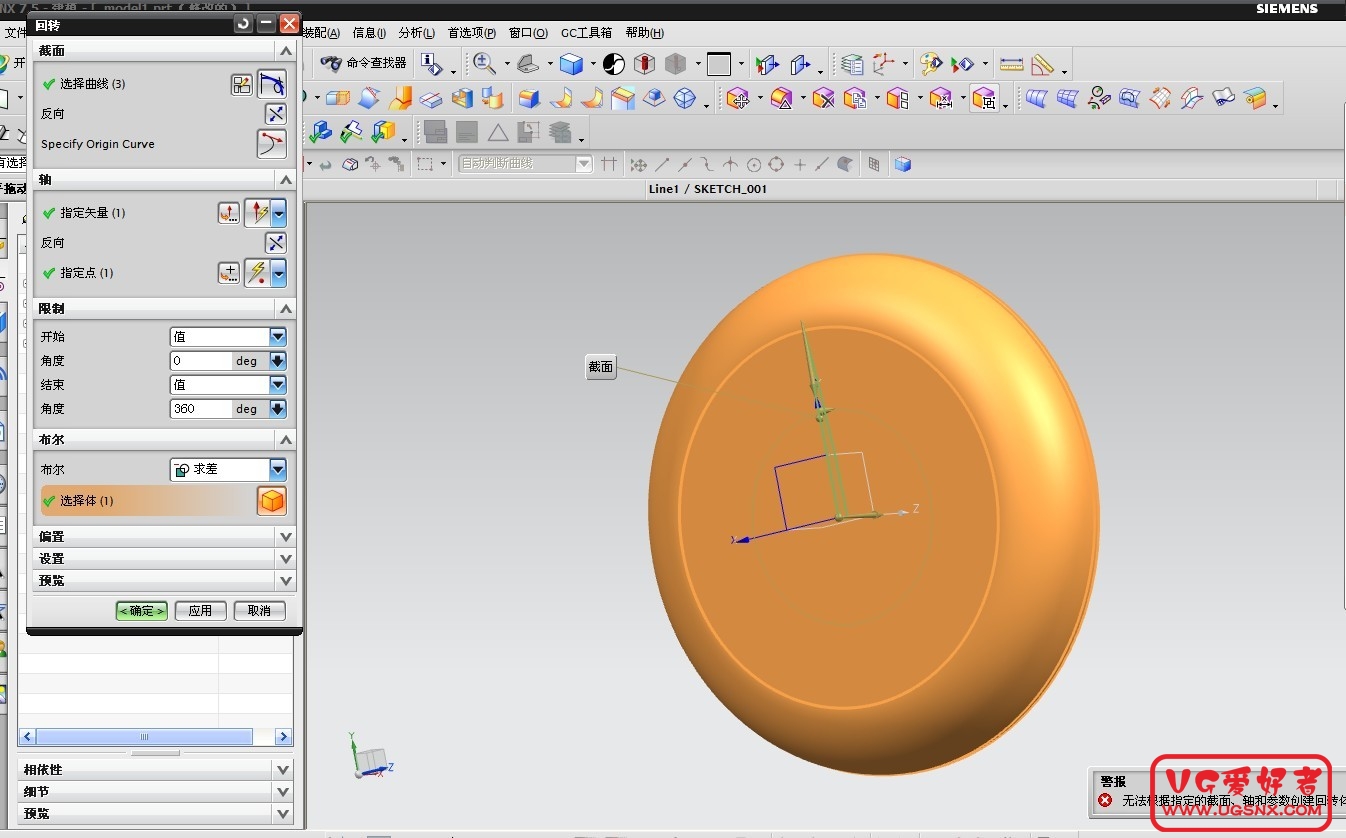Click the 应用 button
1346x838 pixels.
tap(200, 611)
